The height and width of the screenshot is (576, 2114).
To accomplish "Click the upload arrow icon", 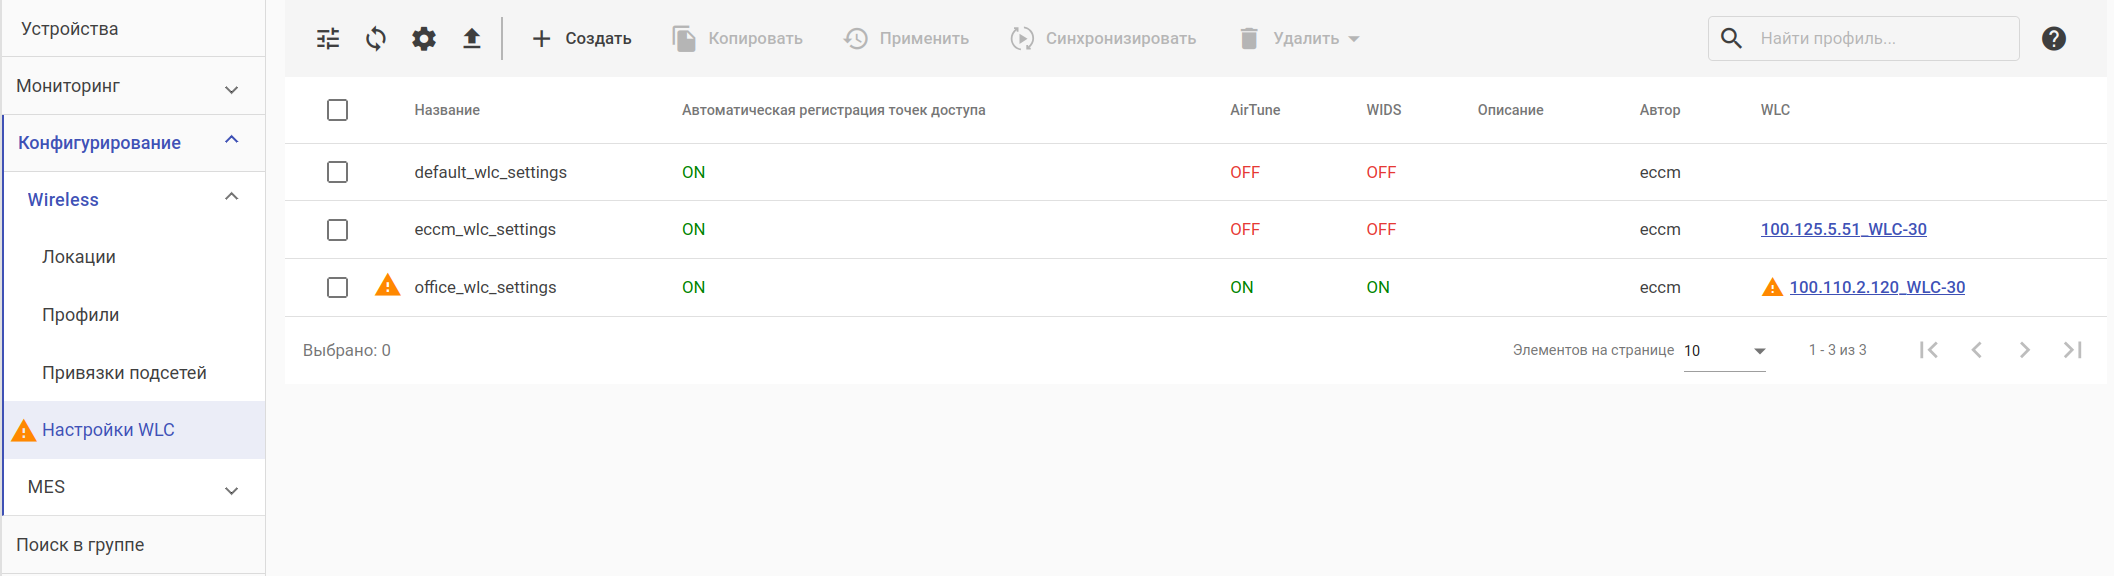I will pyautogui.click(x=472, y=39).
